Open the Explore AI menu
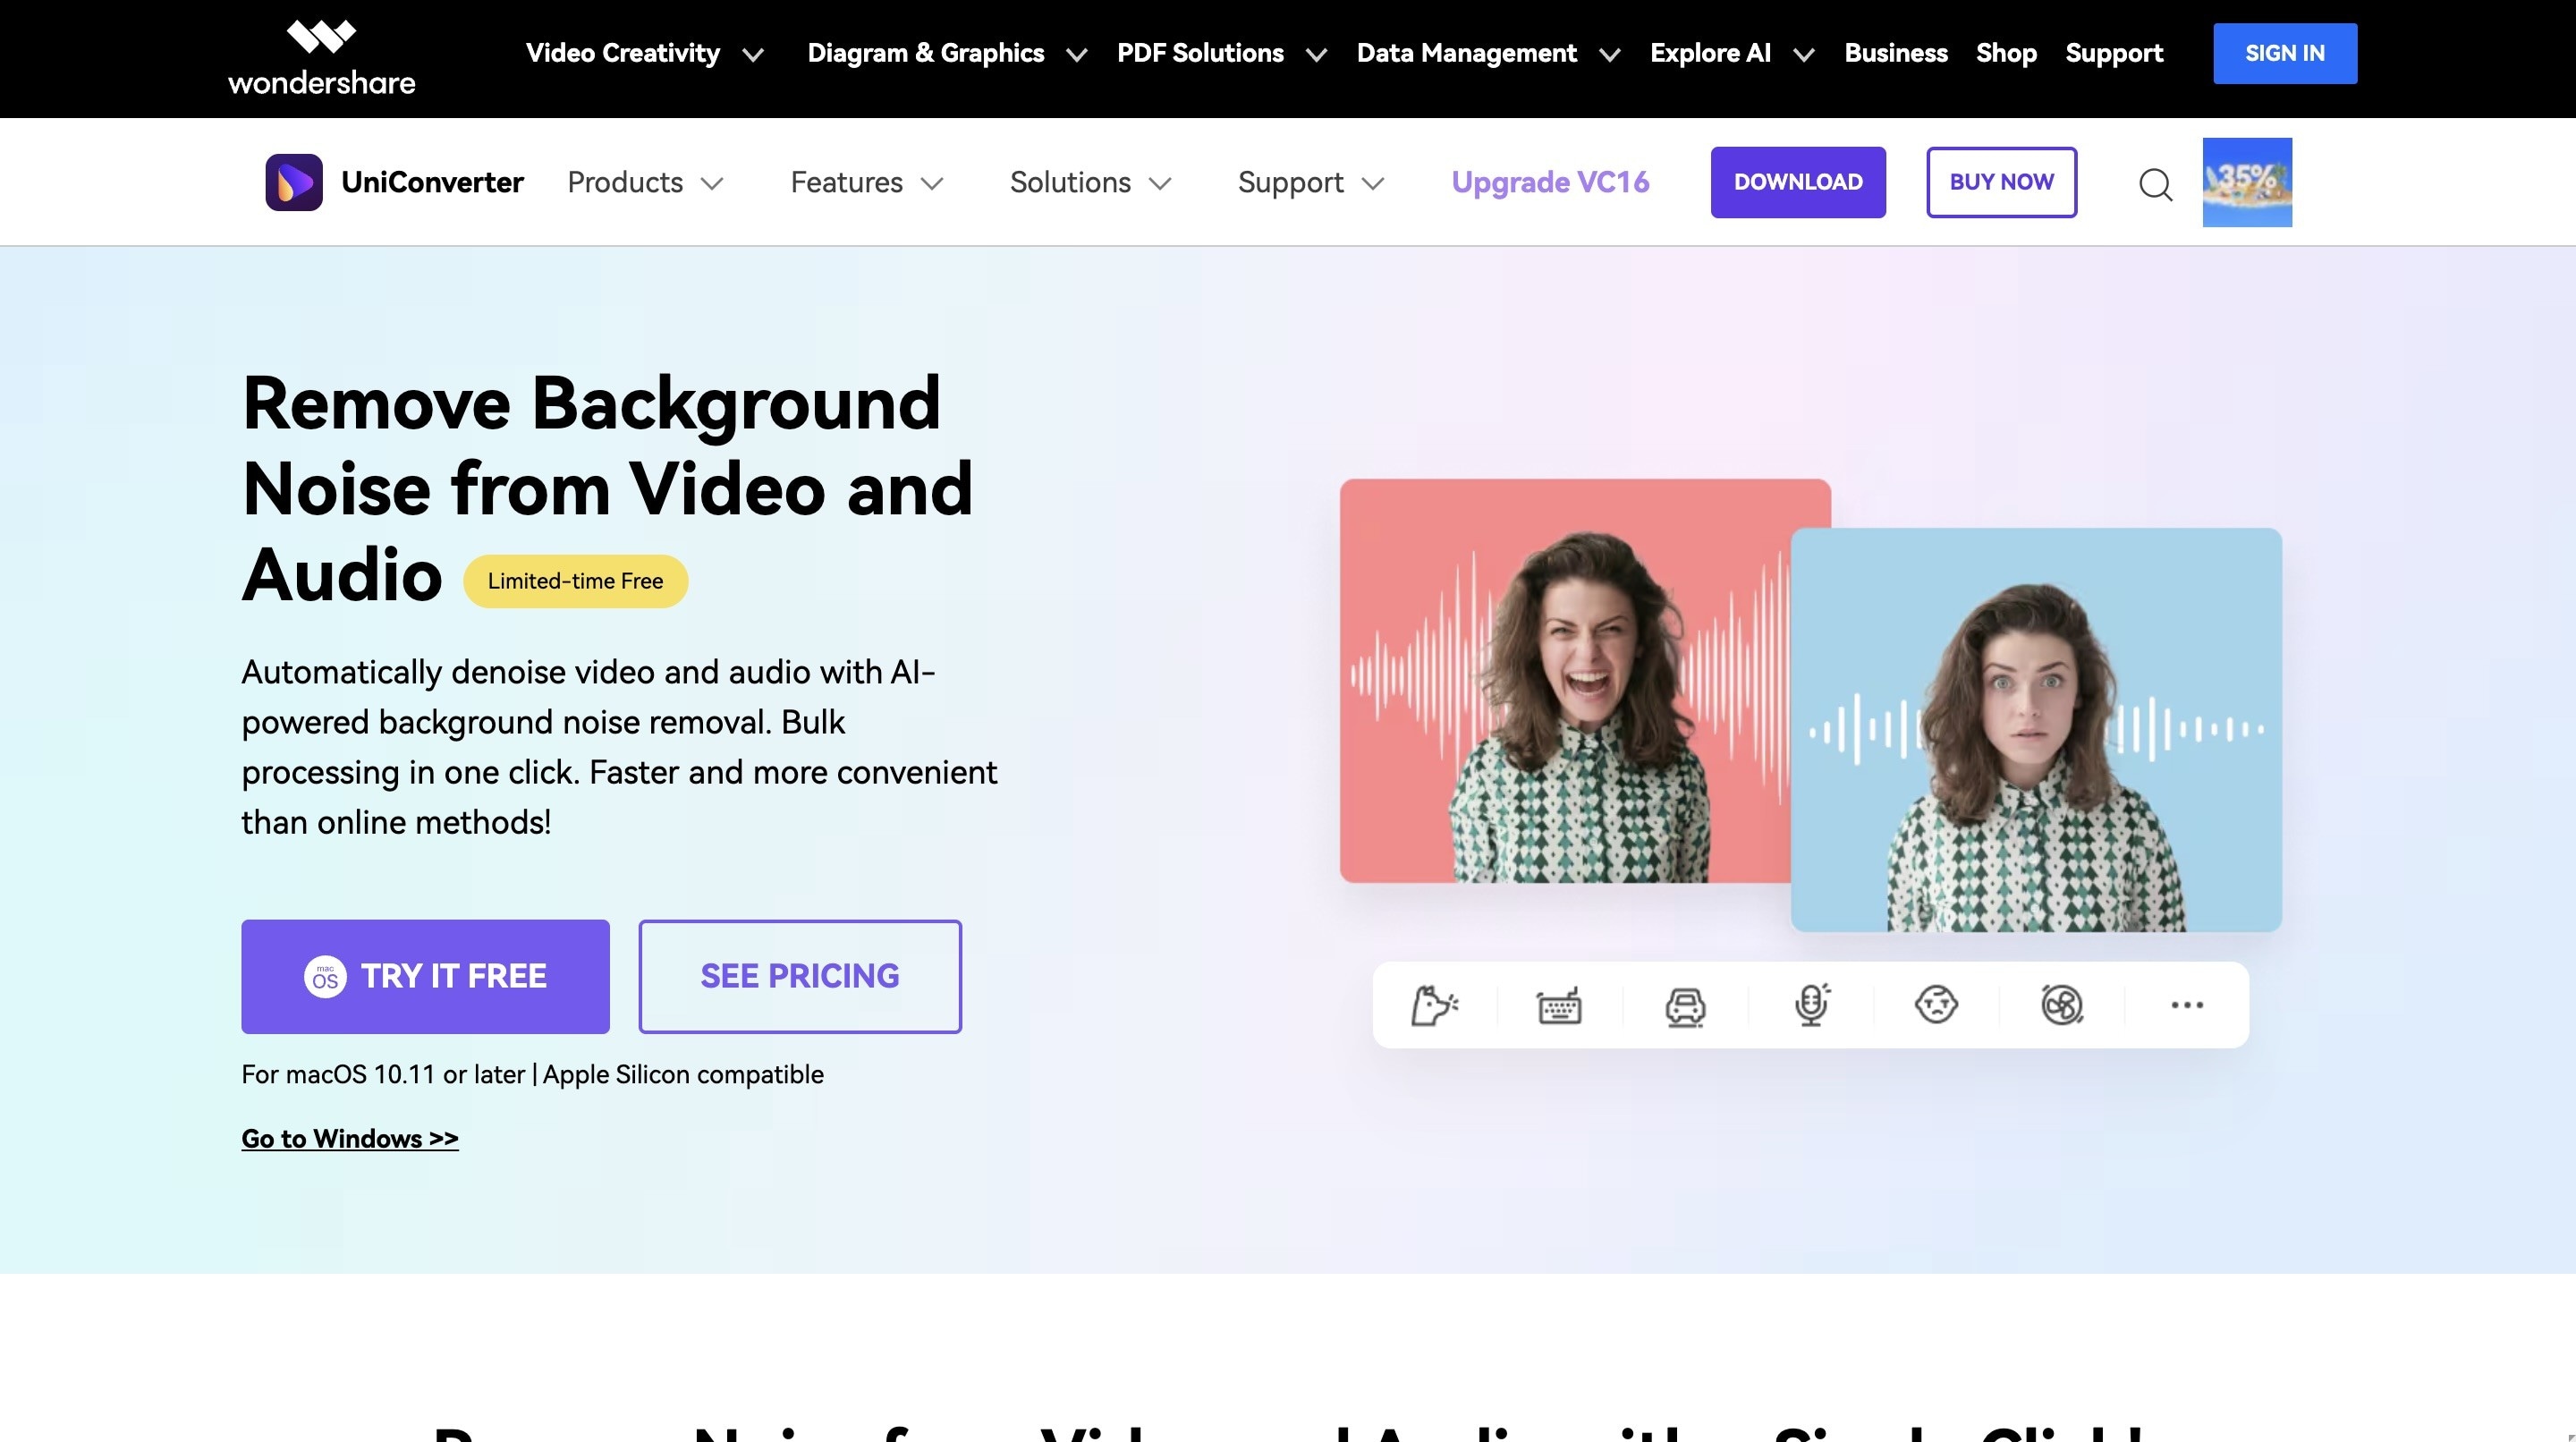This screenshot has height=1442, width=2576. point(1710,53)
